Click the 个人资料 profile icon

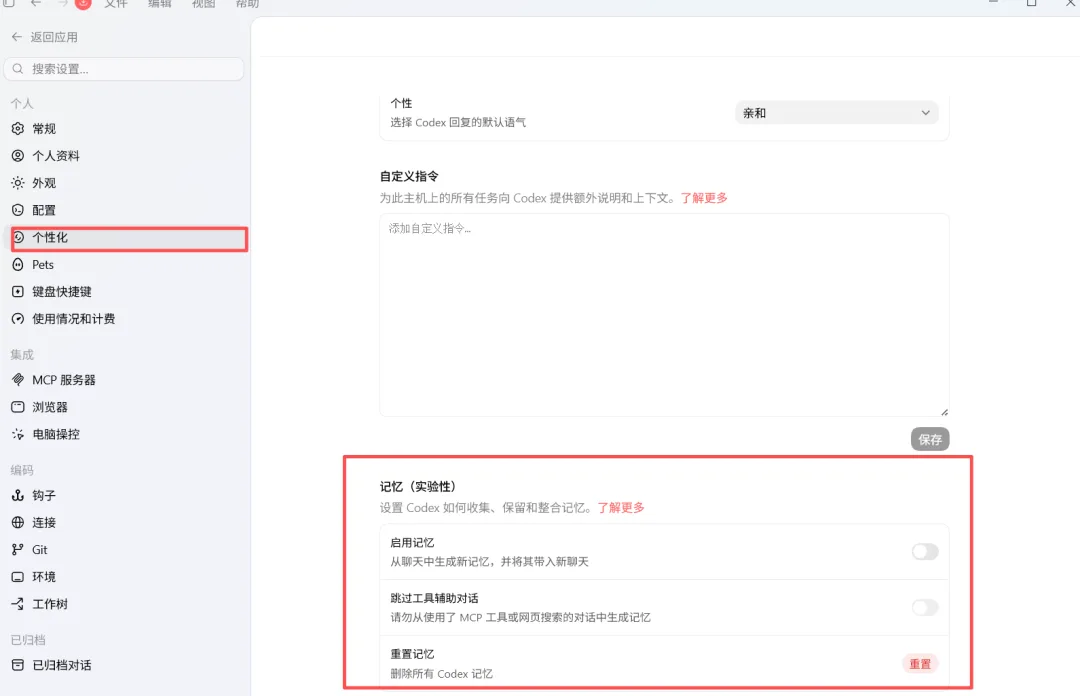(x=18, y=156)
